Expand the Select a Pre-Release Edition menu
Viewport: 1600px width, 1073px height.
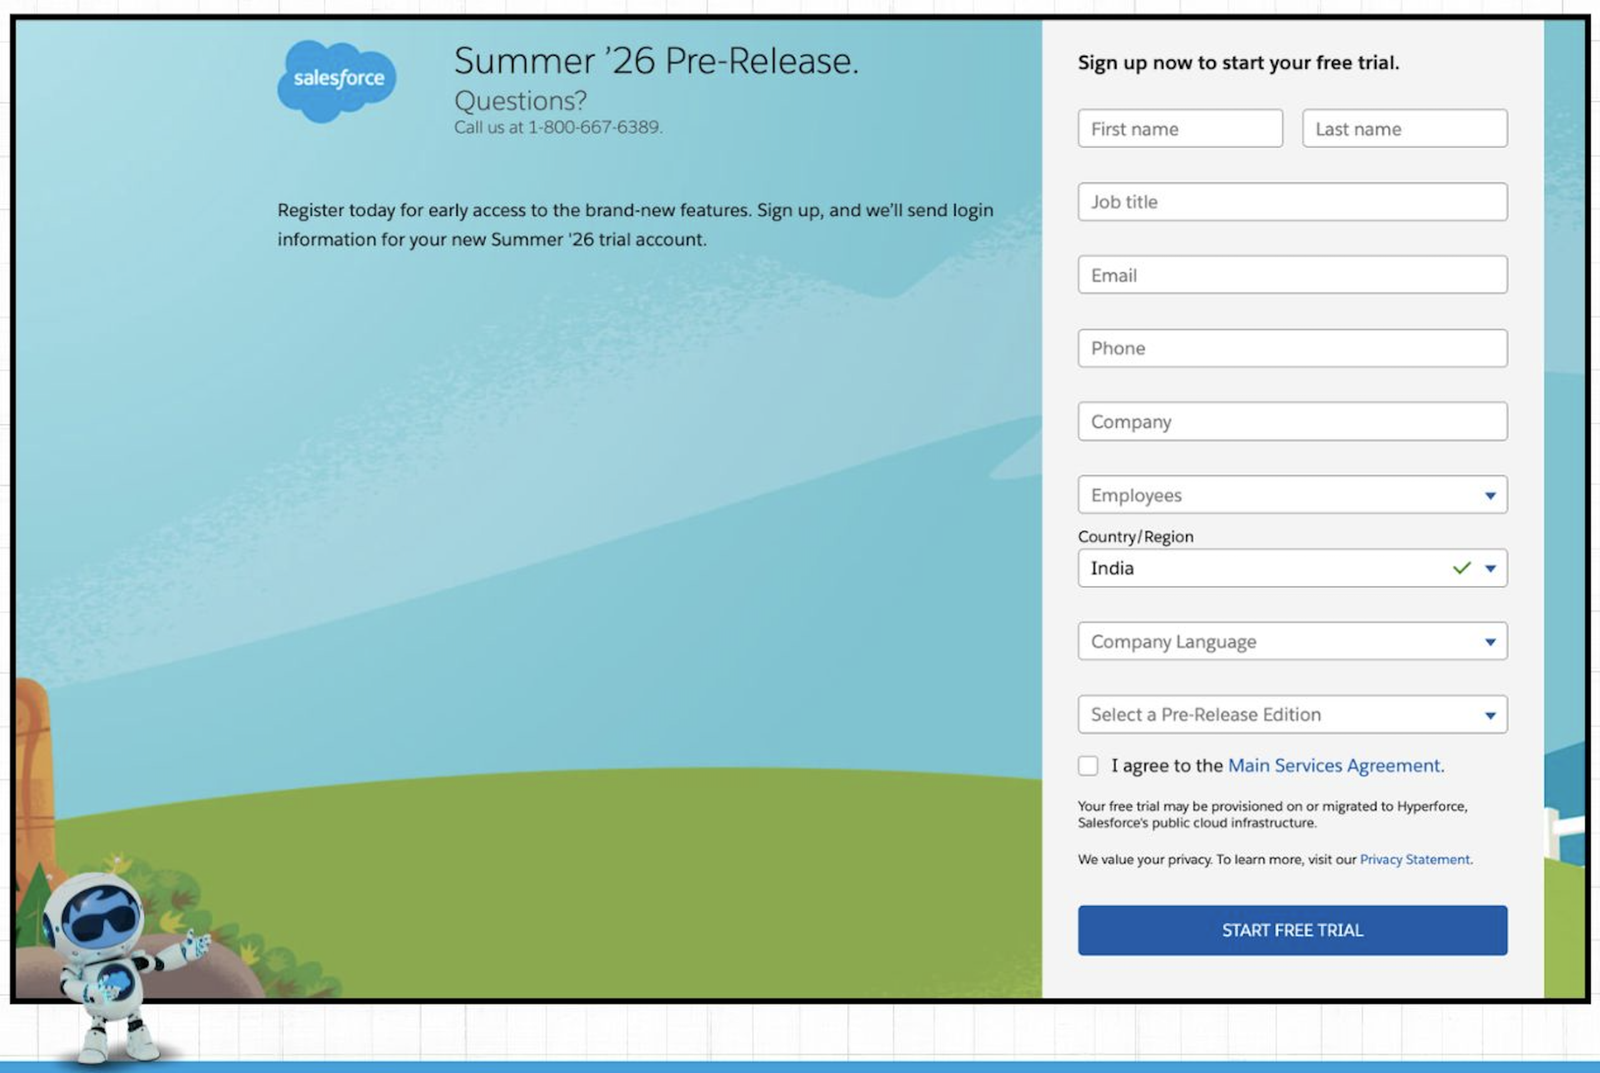(1291, 714)
